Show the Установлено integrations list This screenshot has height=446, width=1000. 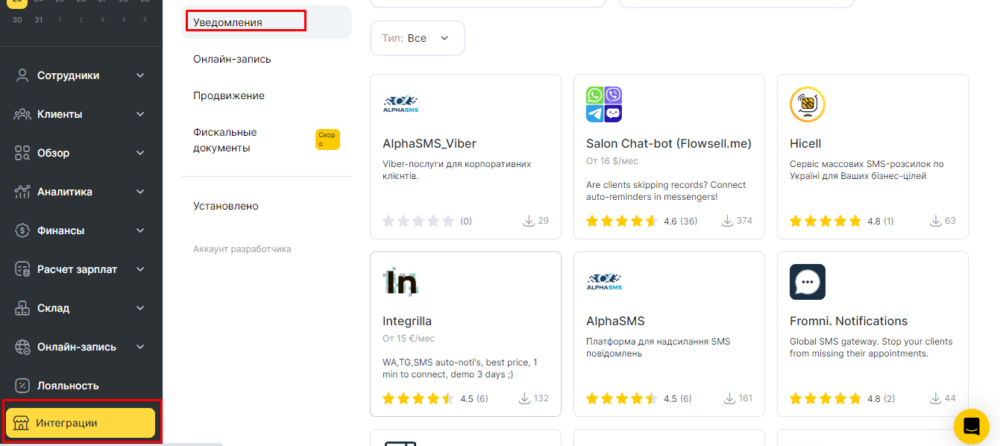(226, 206)
